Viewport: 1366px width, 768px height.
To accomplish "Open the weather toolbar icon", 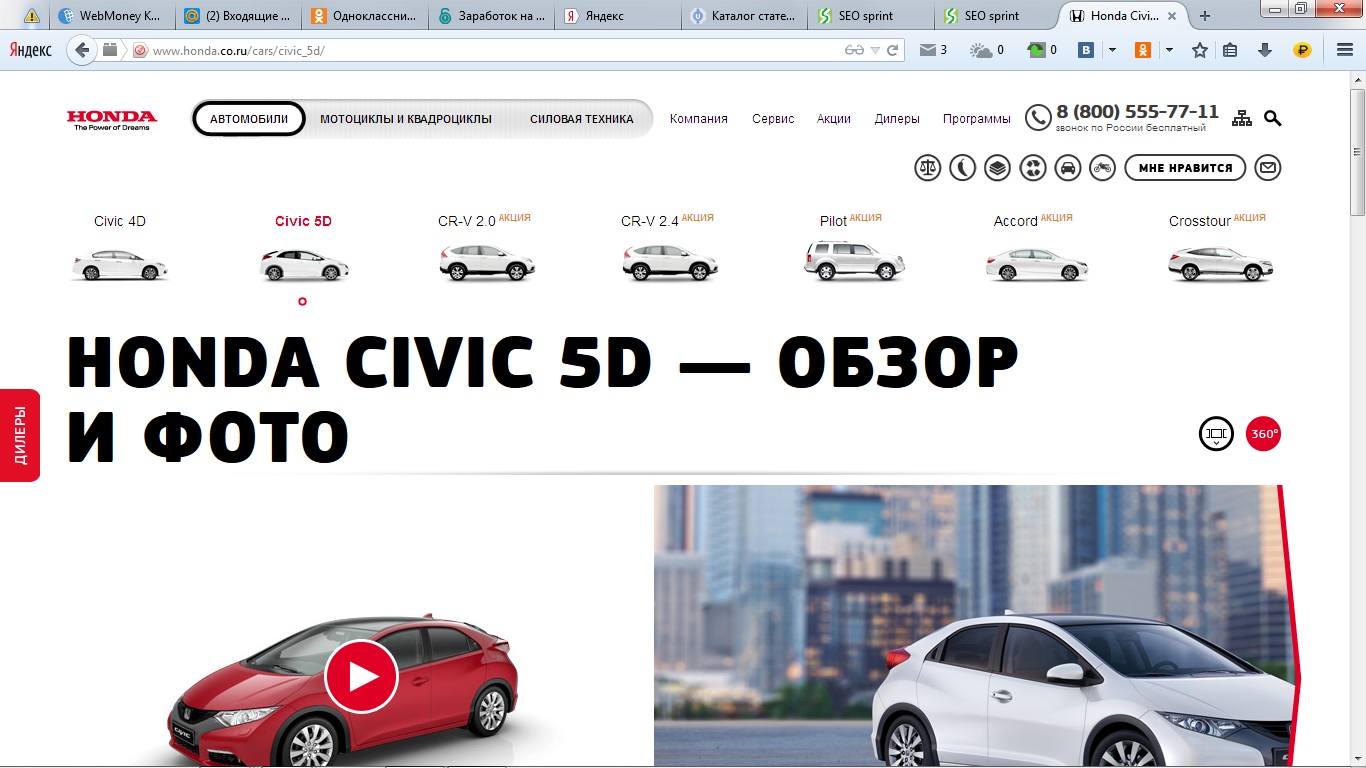I will coord(987,50).
